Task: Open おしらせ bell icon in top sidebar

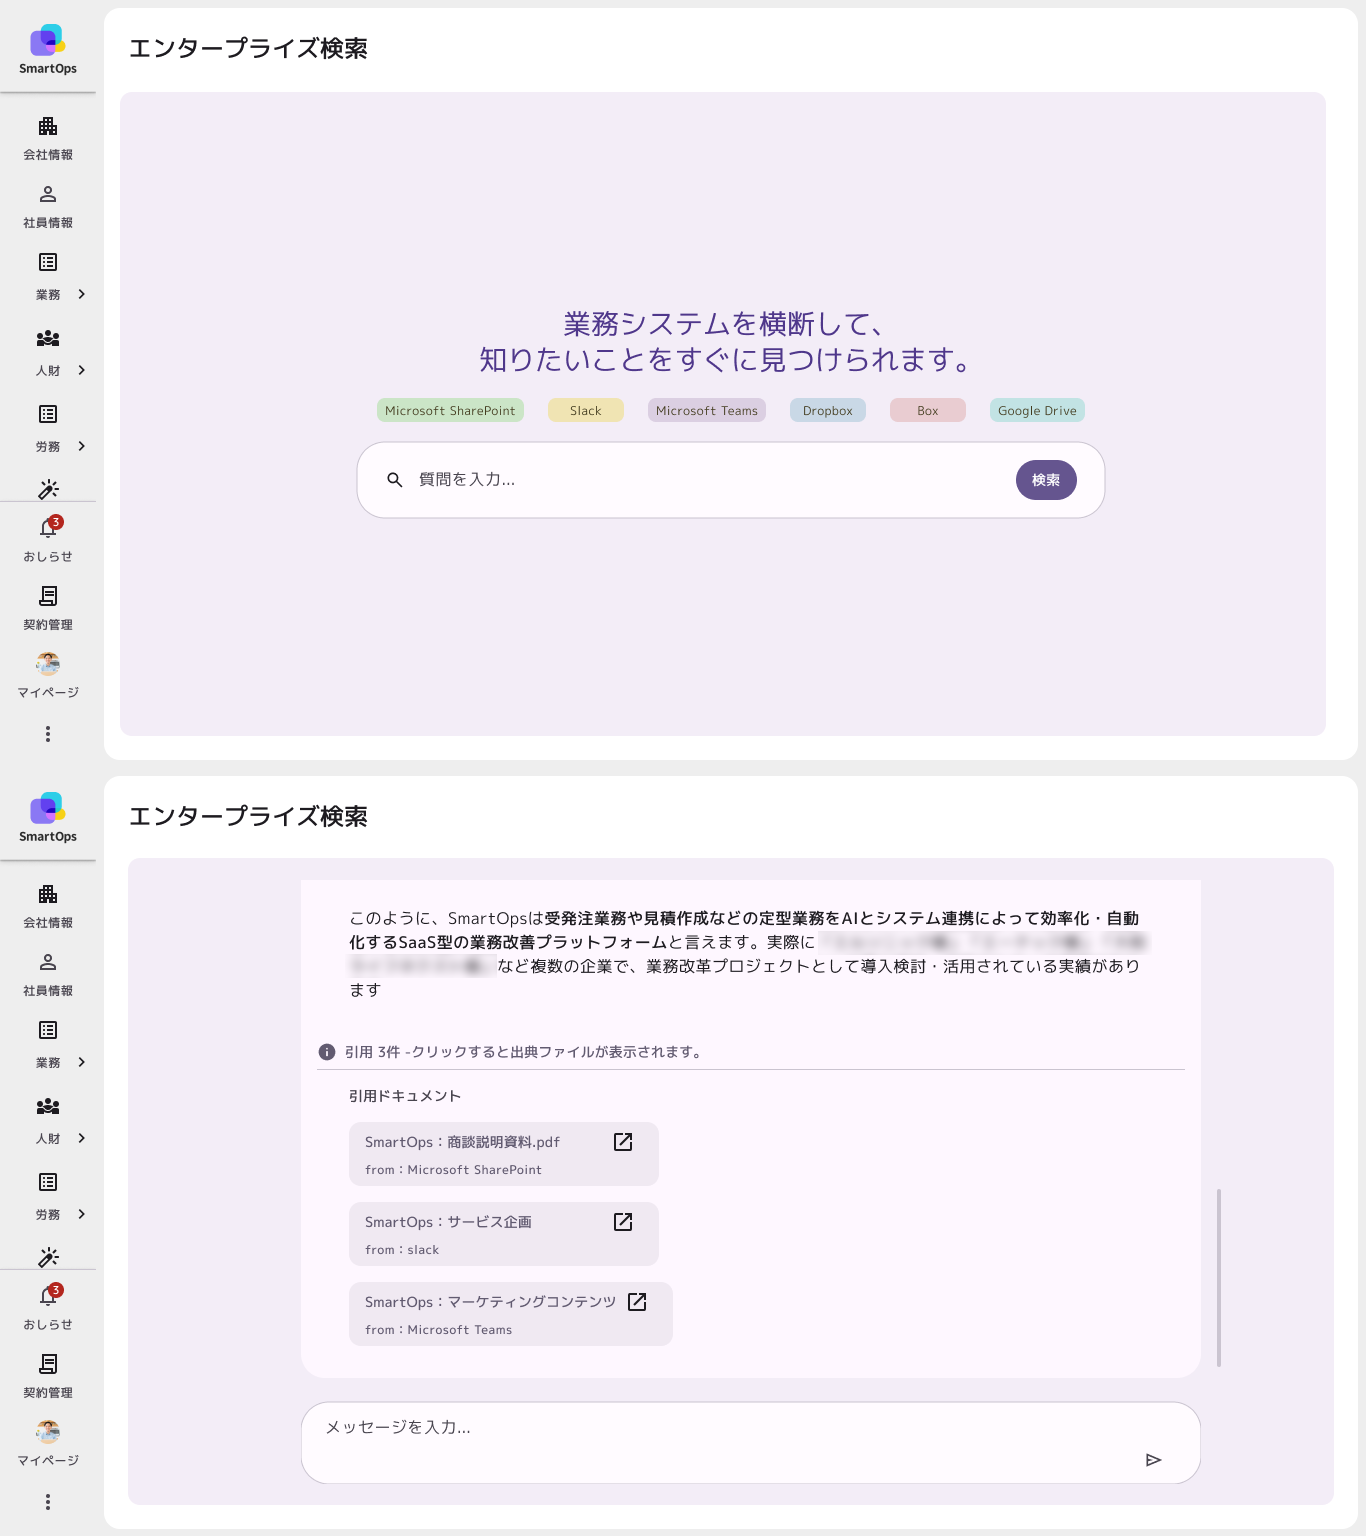Action: (x=48, y=528)
